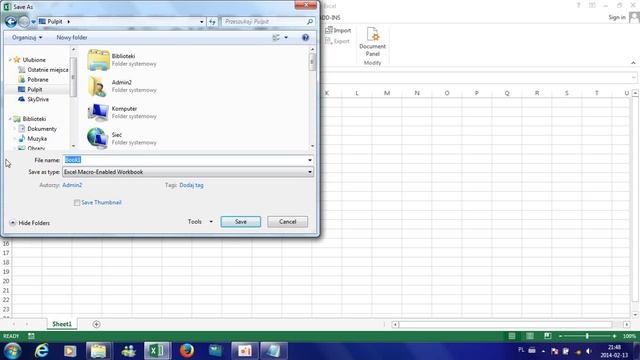
Task: Select row 20 header in Excel
Action: [6, 281]
